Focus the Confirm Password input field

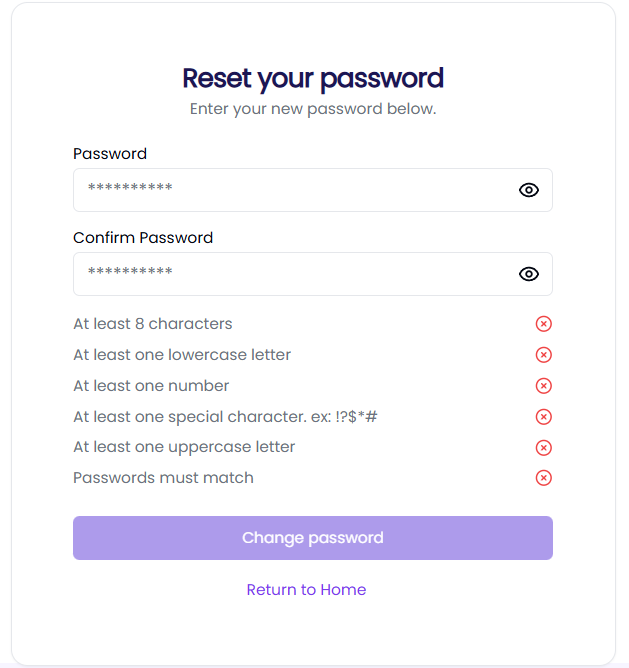[x=313, y=274]
